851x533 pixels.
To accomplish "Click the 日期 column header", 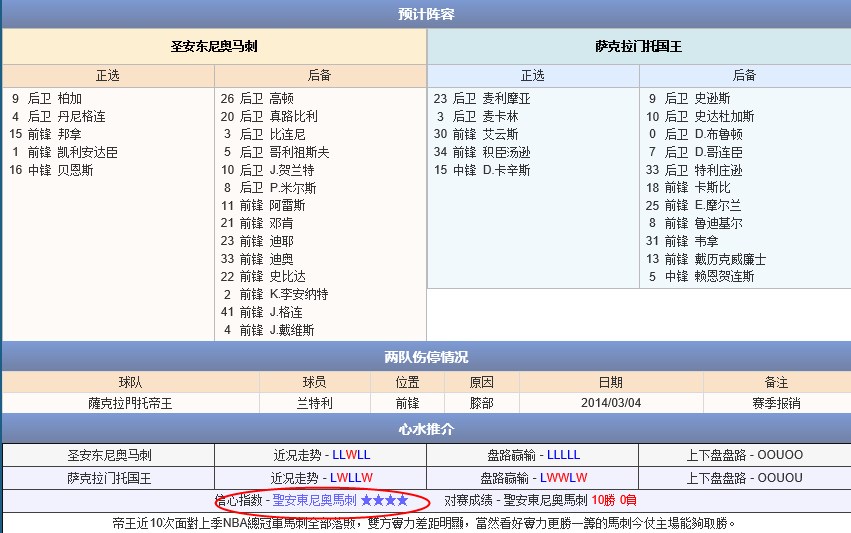I will pyautogui.click(x=611, y=382).
